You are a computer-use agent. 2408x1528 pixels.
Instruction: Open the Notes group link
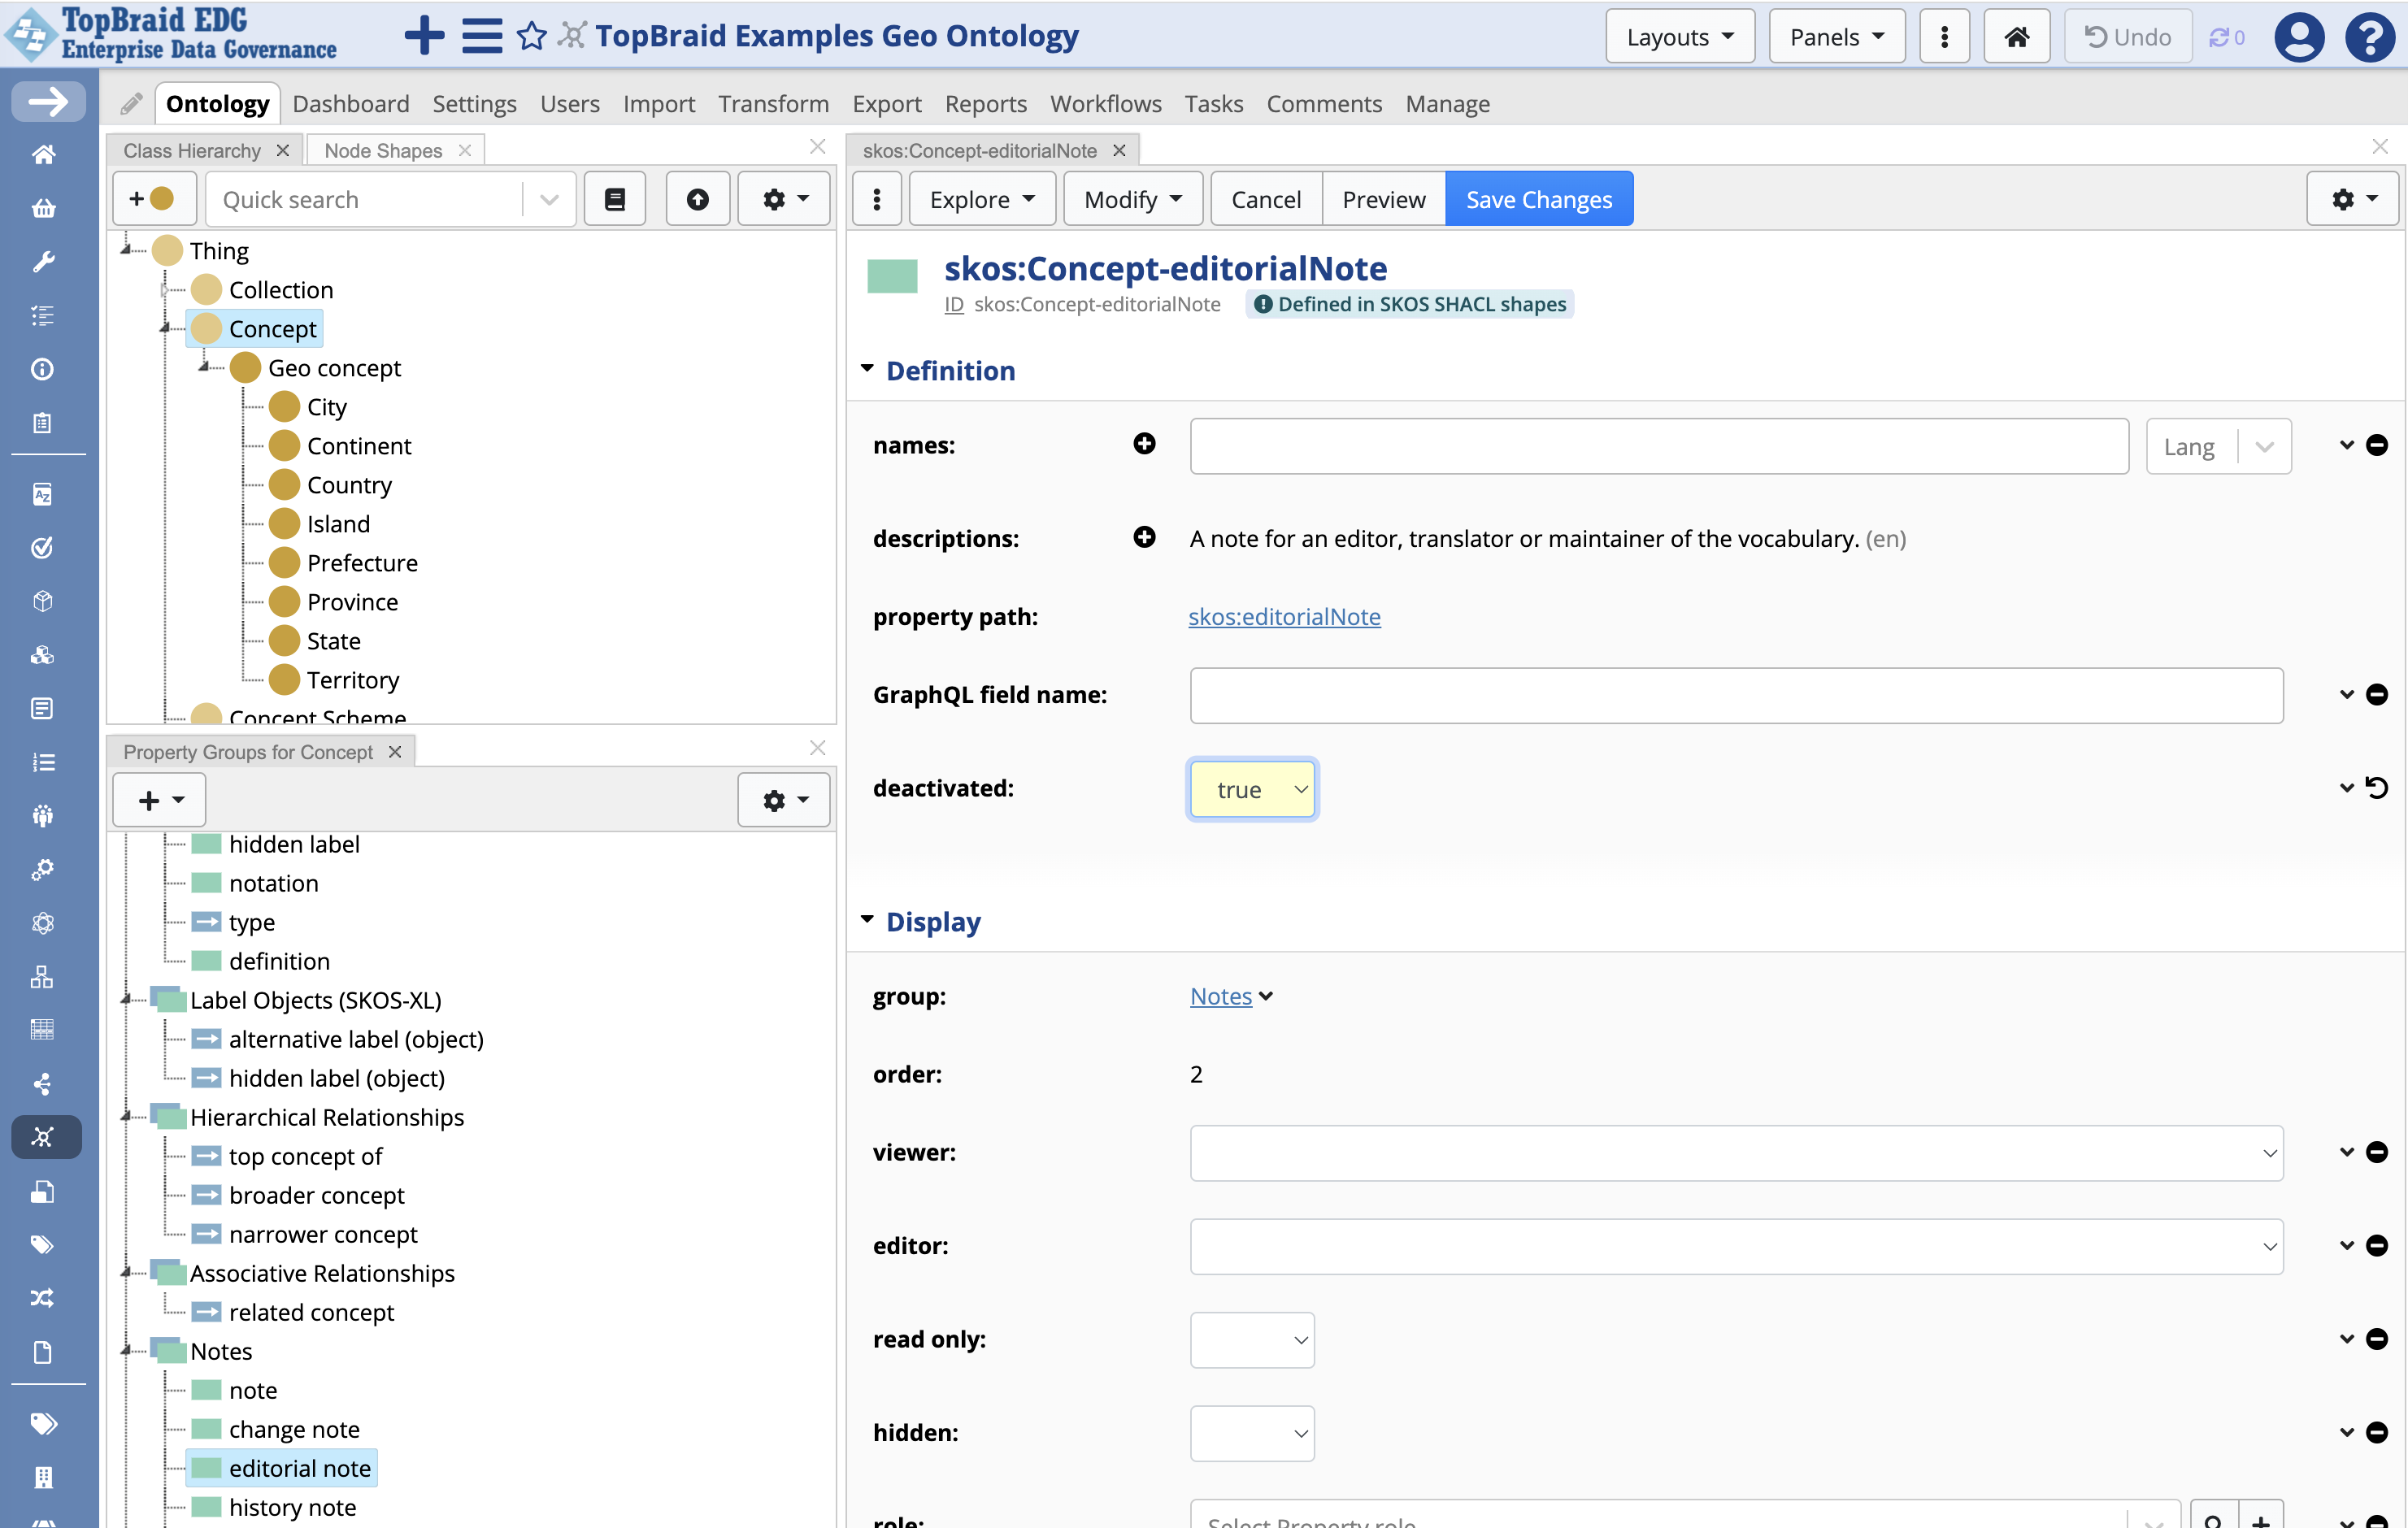click(1221, 996)
